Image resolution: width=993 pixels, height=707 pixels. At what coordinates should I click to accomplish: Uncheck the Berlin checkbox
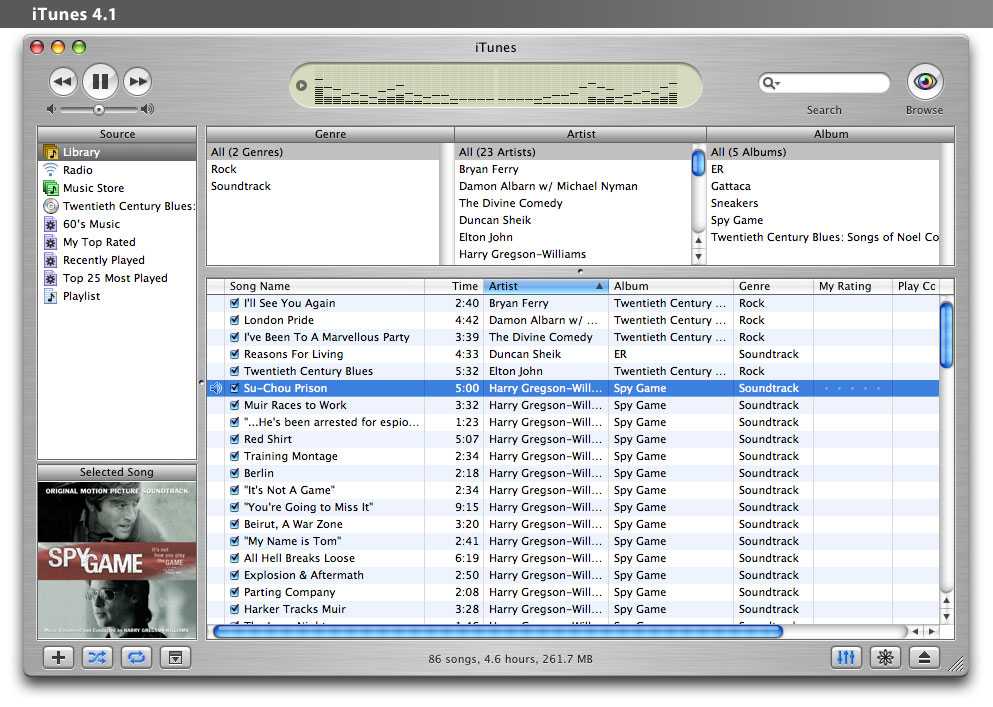click(234, 473)
